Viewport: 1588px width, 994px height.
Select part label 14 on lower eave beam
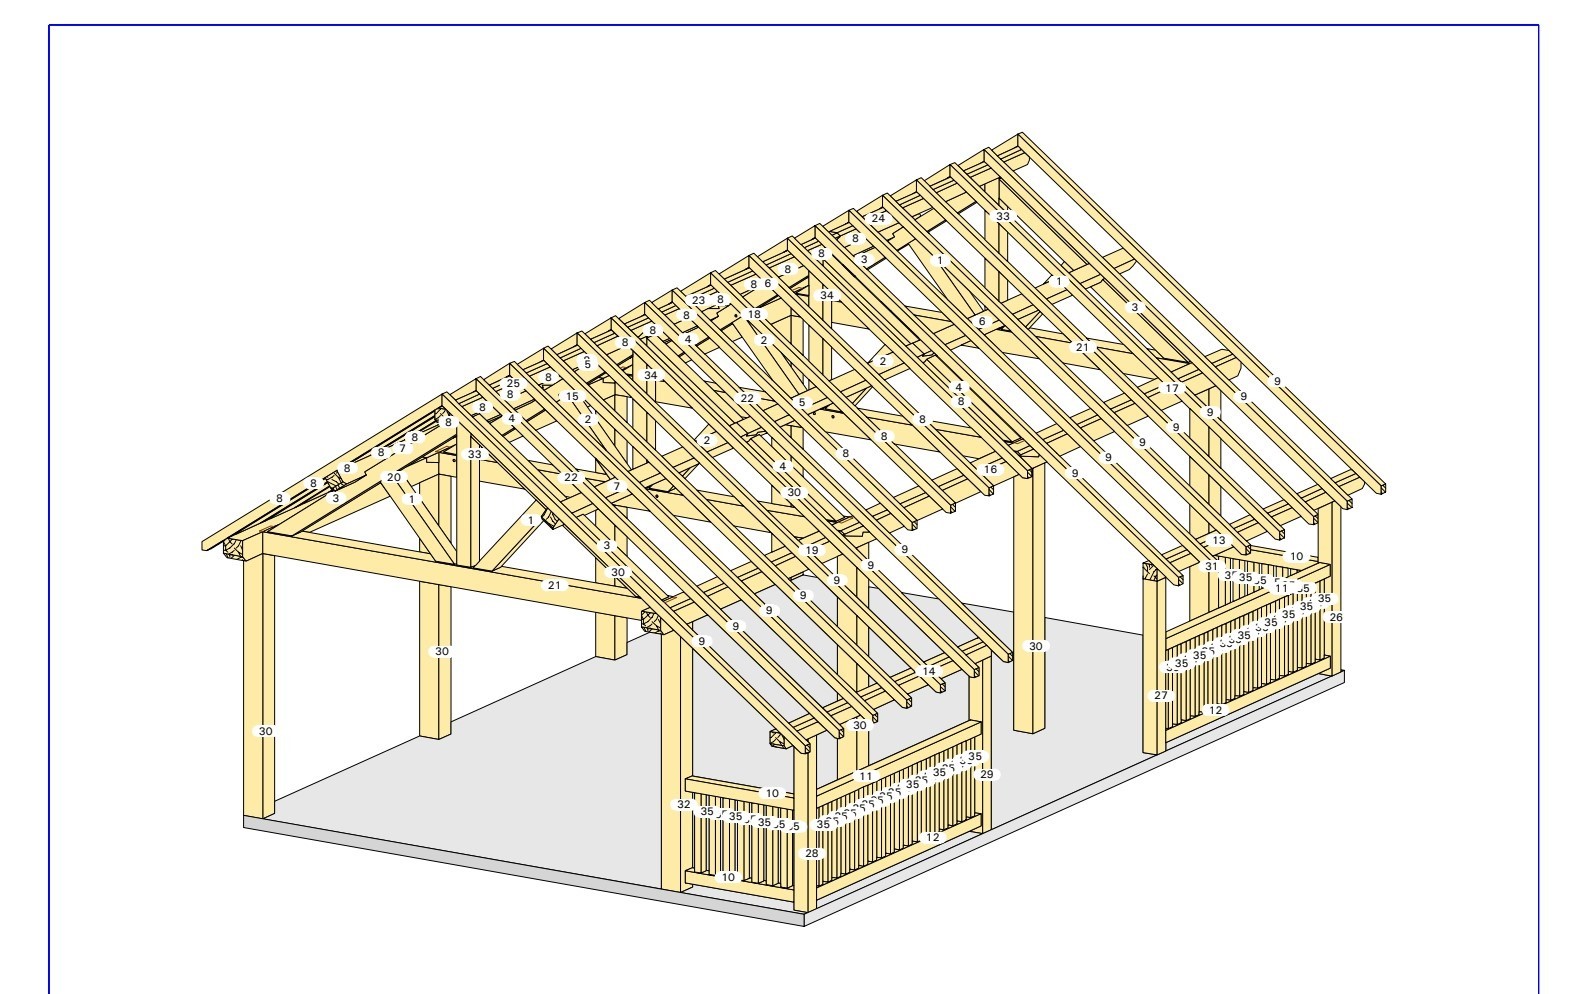pyautogui.click(x=928, y=671)
